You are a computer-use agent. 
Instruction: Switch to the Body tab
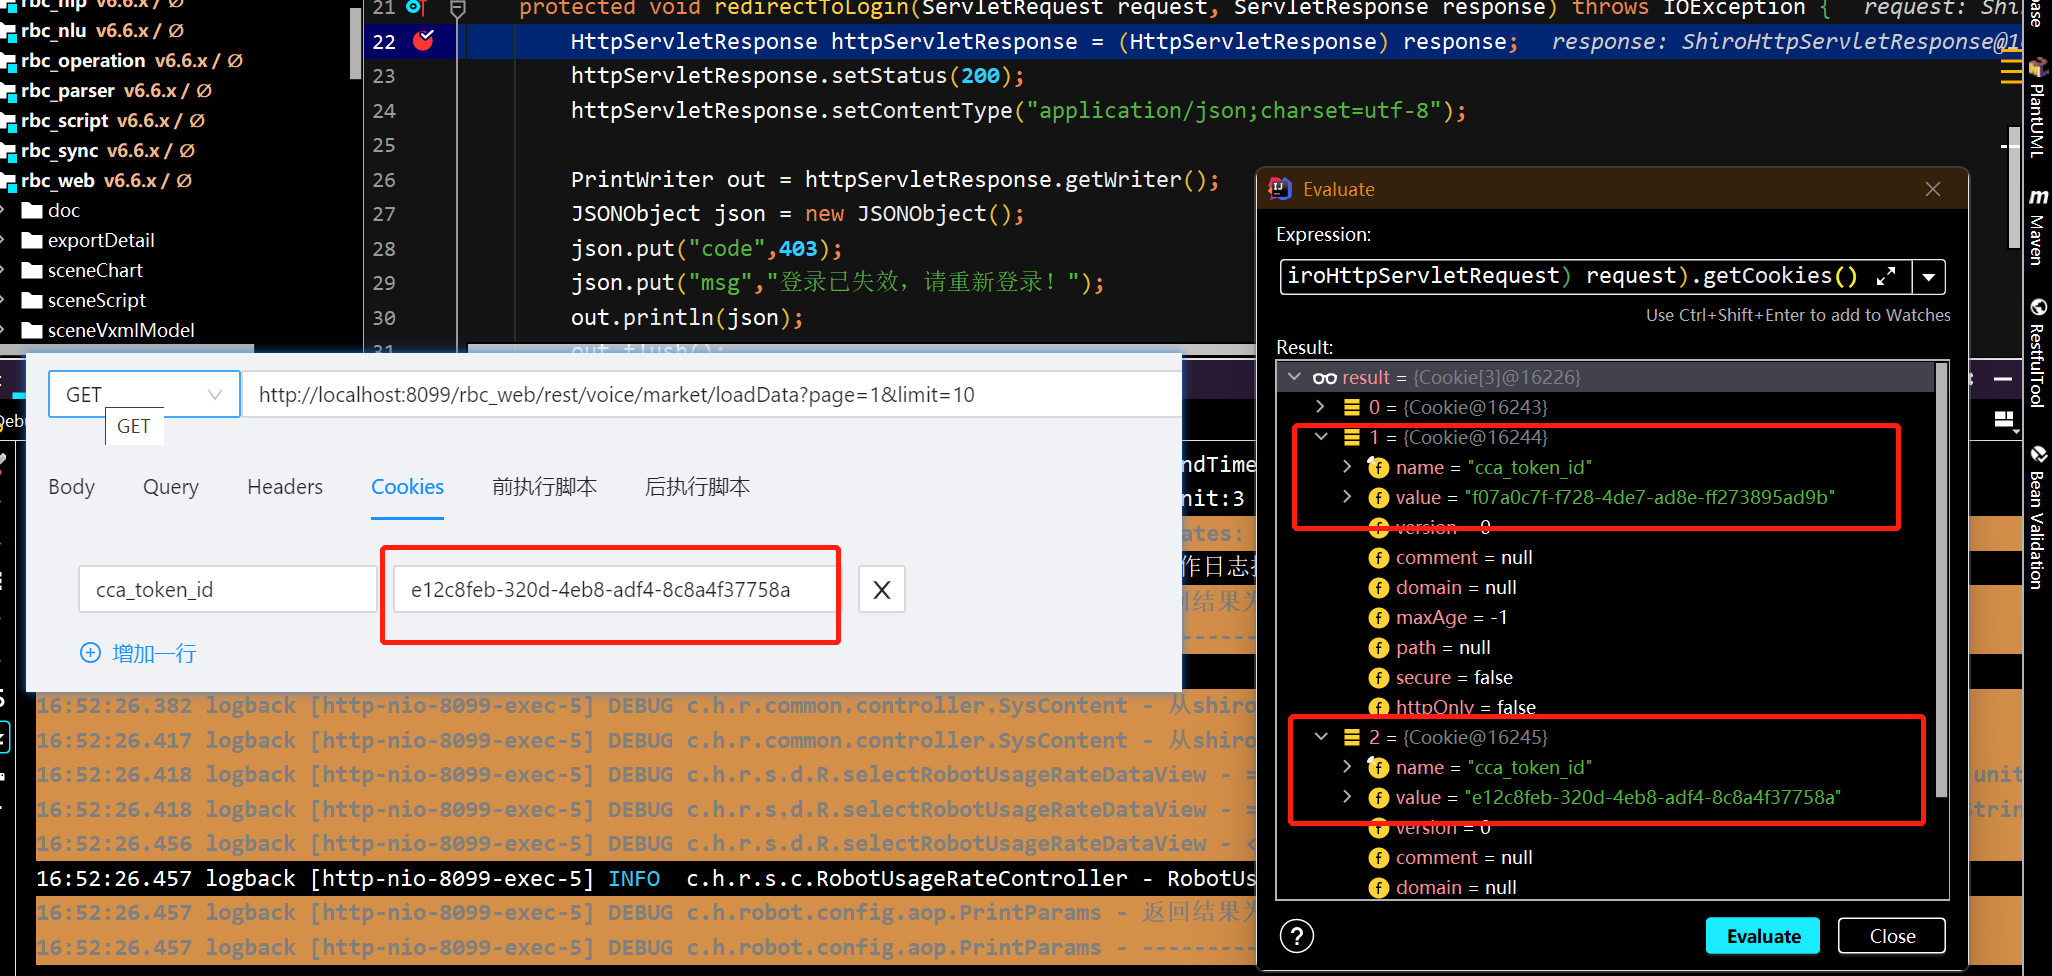coord(70,487)
